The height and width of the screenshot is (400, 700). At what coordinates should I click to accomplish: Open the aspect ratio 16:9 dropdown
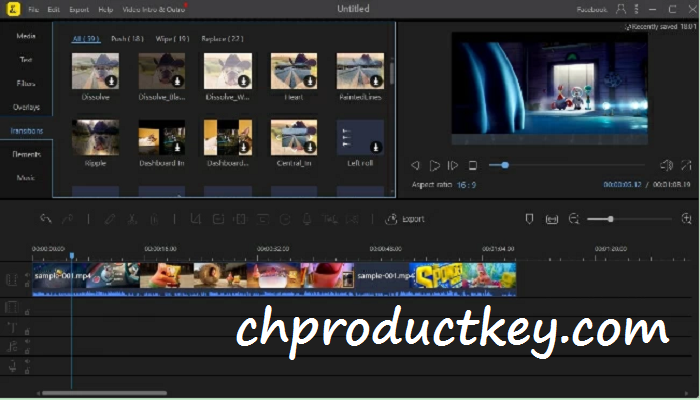[467, 185]
